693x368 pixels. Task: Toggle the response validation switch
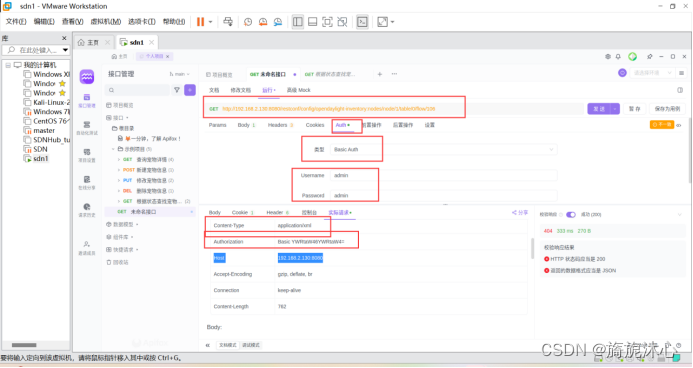pos(571,215)
